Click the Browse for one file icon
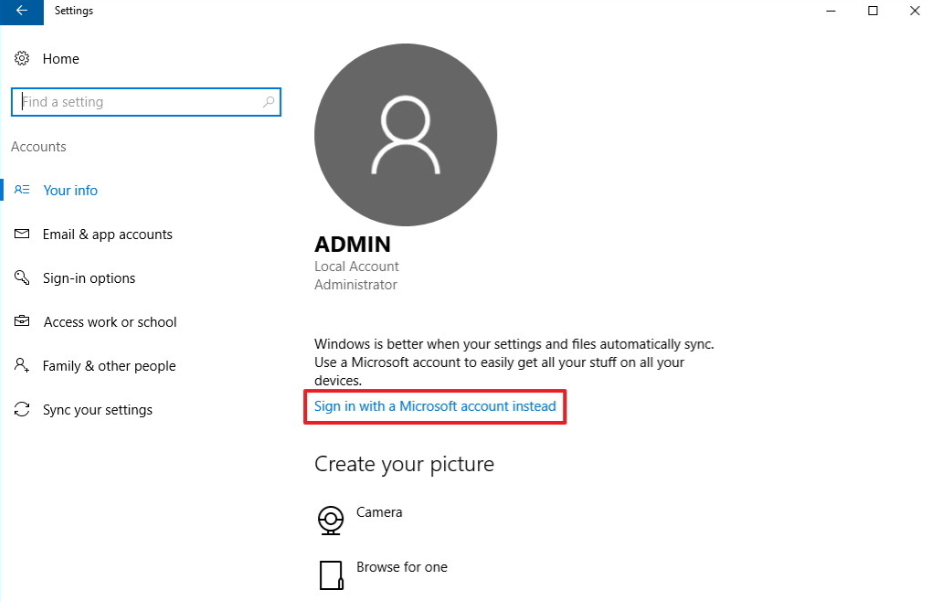The height and width of the screenshot is (602, 928). pyautogui.click(x=331, y=575)
